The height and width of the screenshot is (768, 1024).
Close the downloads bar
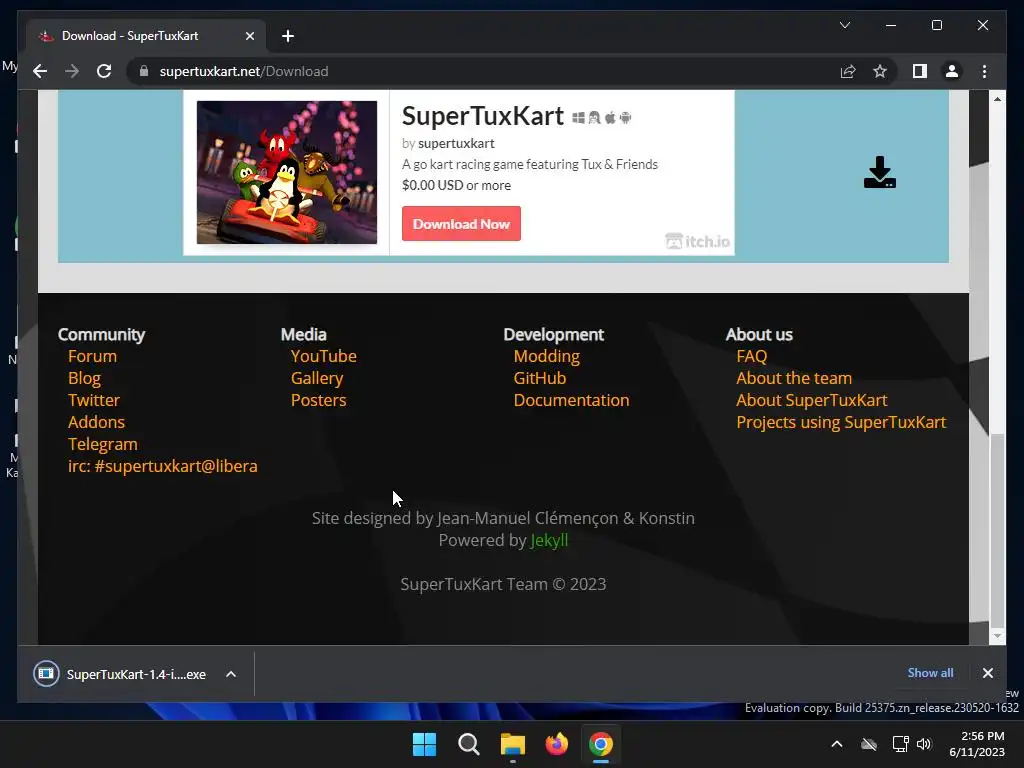tap(987, 673)
